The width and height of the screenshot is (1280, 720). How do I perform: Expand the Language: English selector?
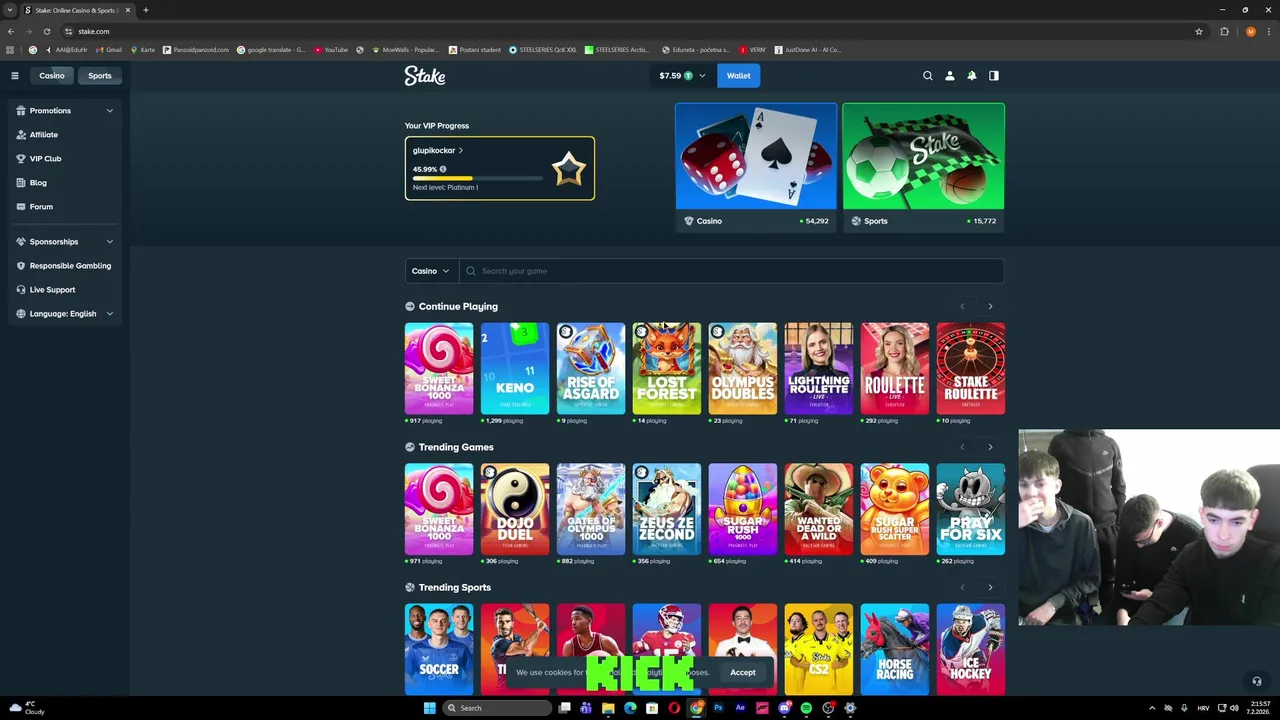[65, 314]
